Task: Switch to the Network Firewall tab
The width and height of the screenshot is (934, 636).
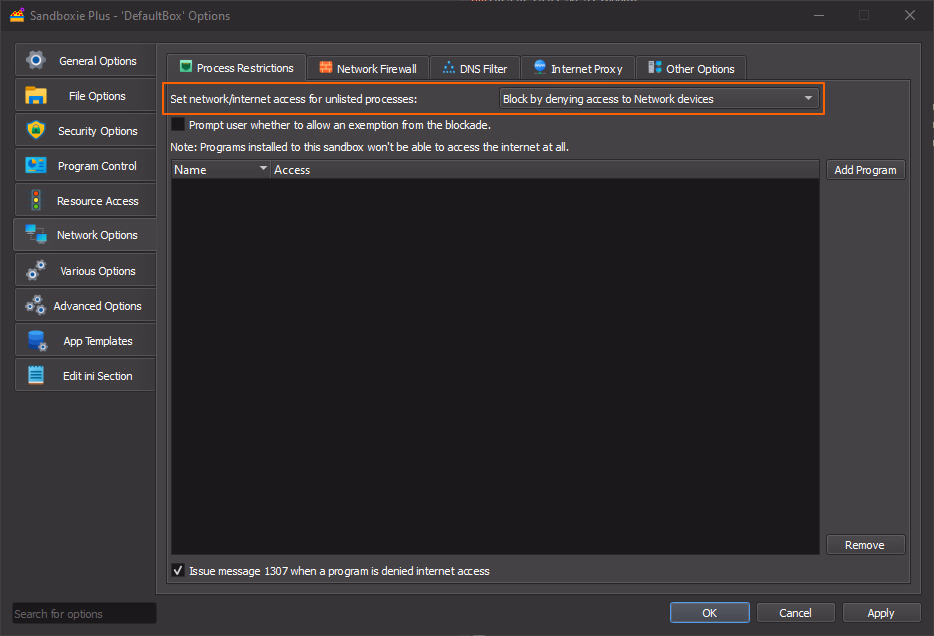Action: (367, 69)
